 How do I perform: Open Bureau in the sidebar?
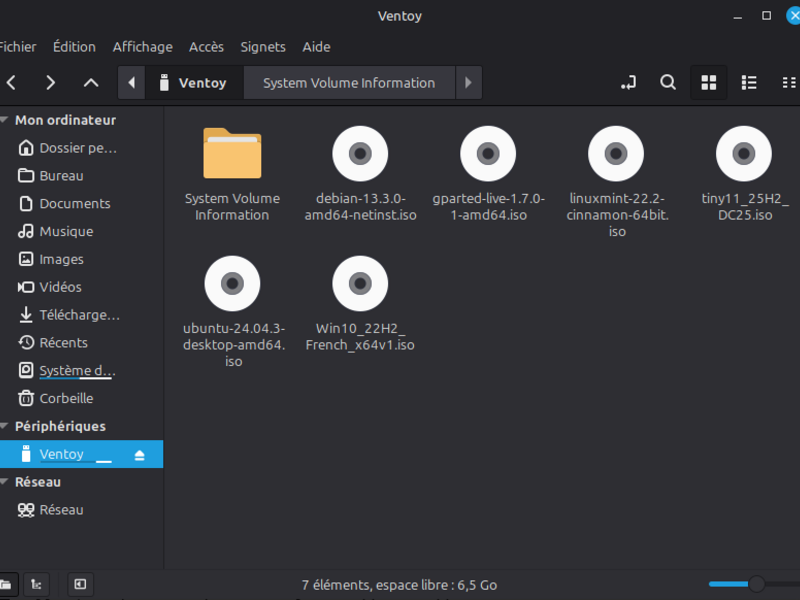(x=82, y=176)
